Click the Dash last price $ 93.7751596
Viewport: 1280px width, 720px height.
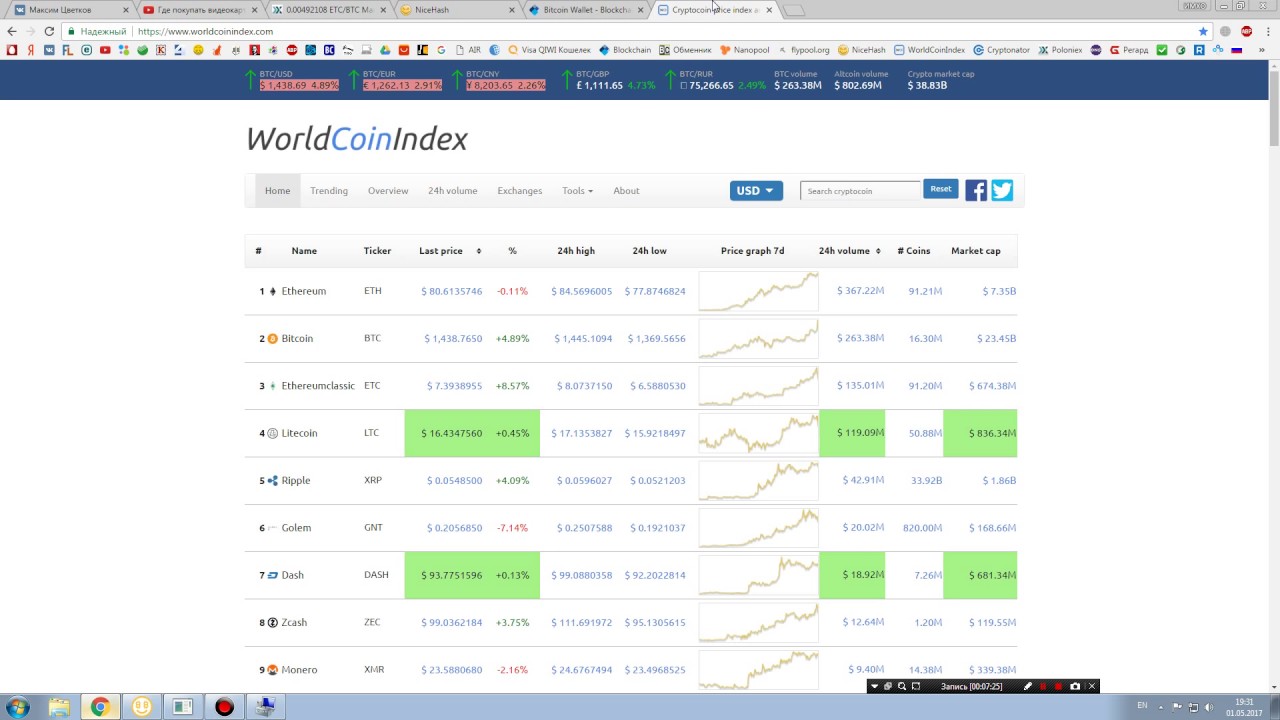[x=451, y=575]
